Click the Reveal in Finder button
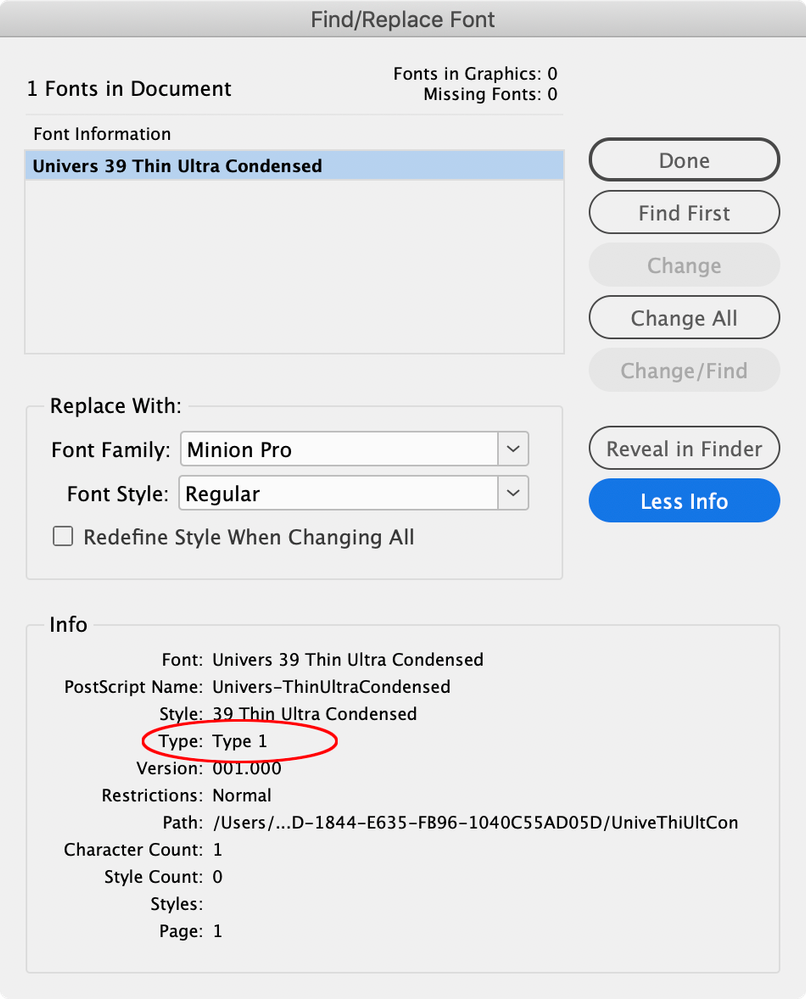 click(684, 449)
